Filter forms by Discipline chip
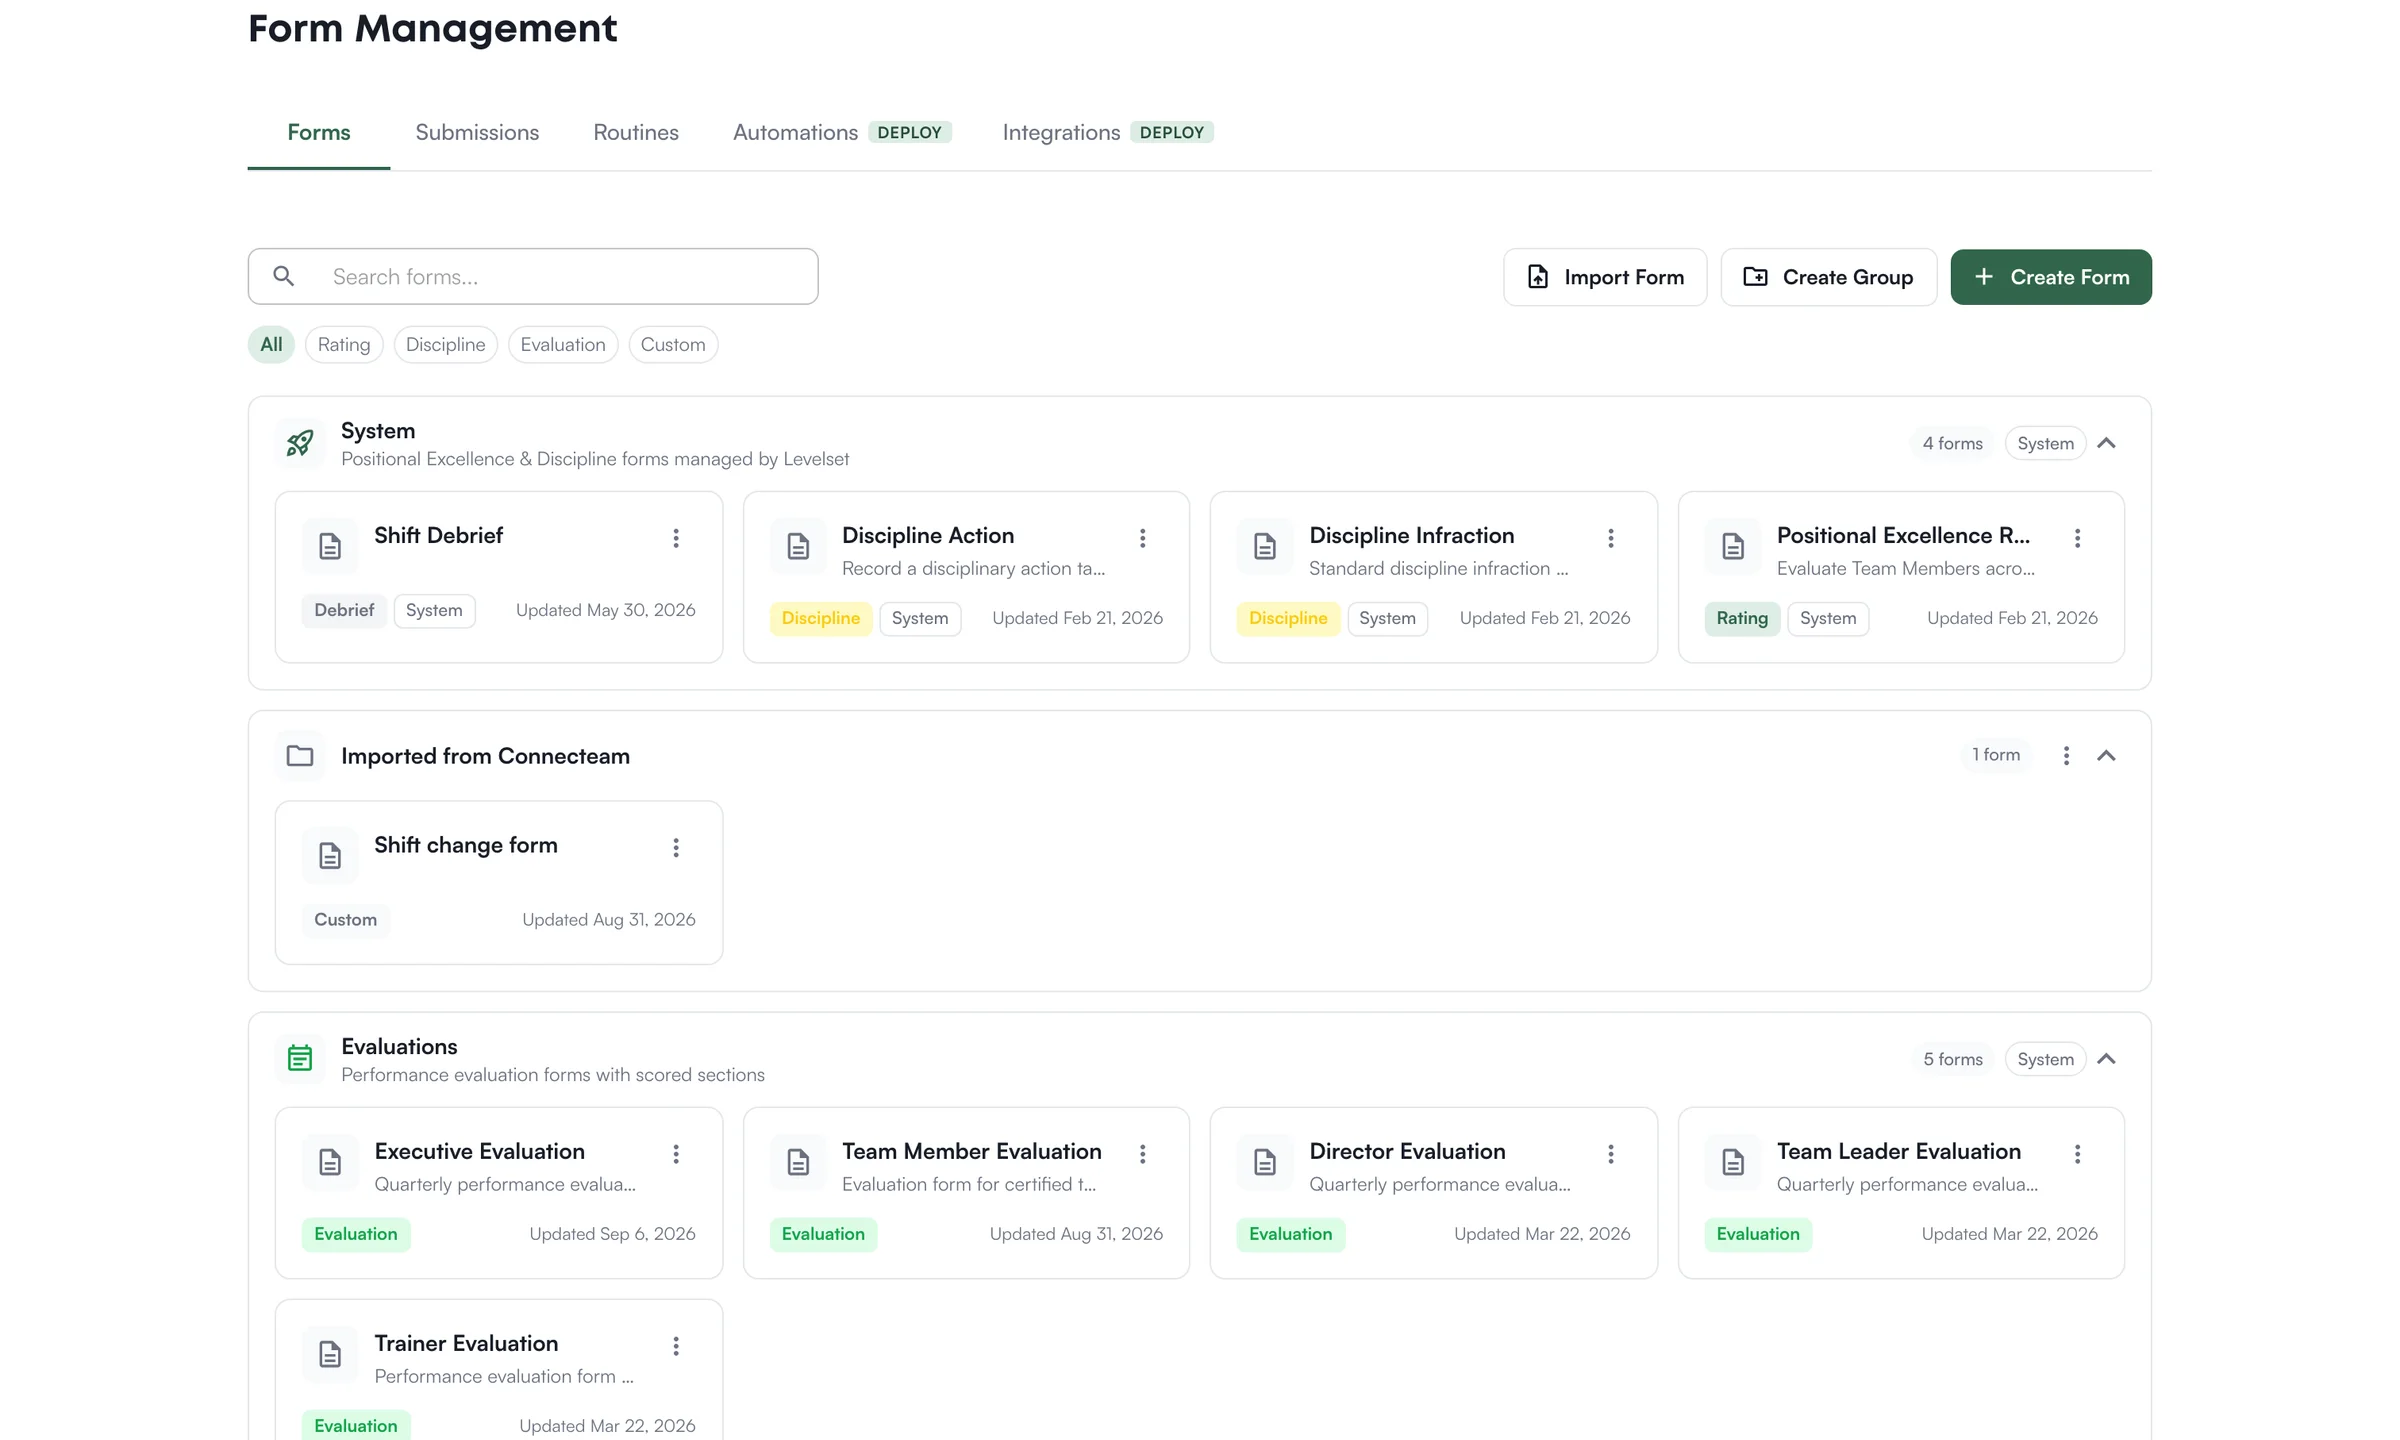 click(x=445, y=344)
